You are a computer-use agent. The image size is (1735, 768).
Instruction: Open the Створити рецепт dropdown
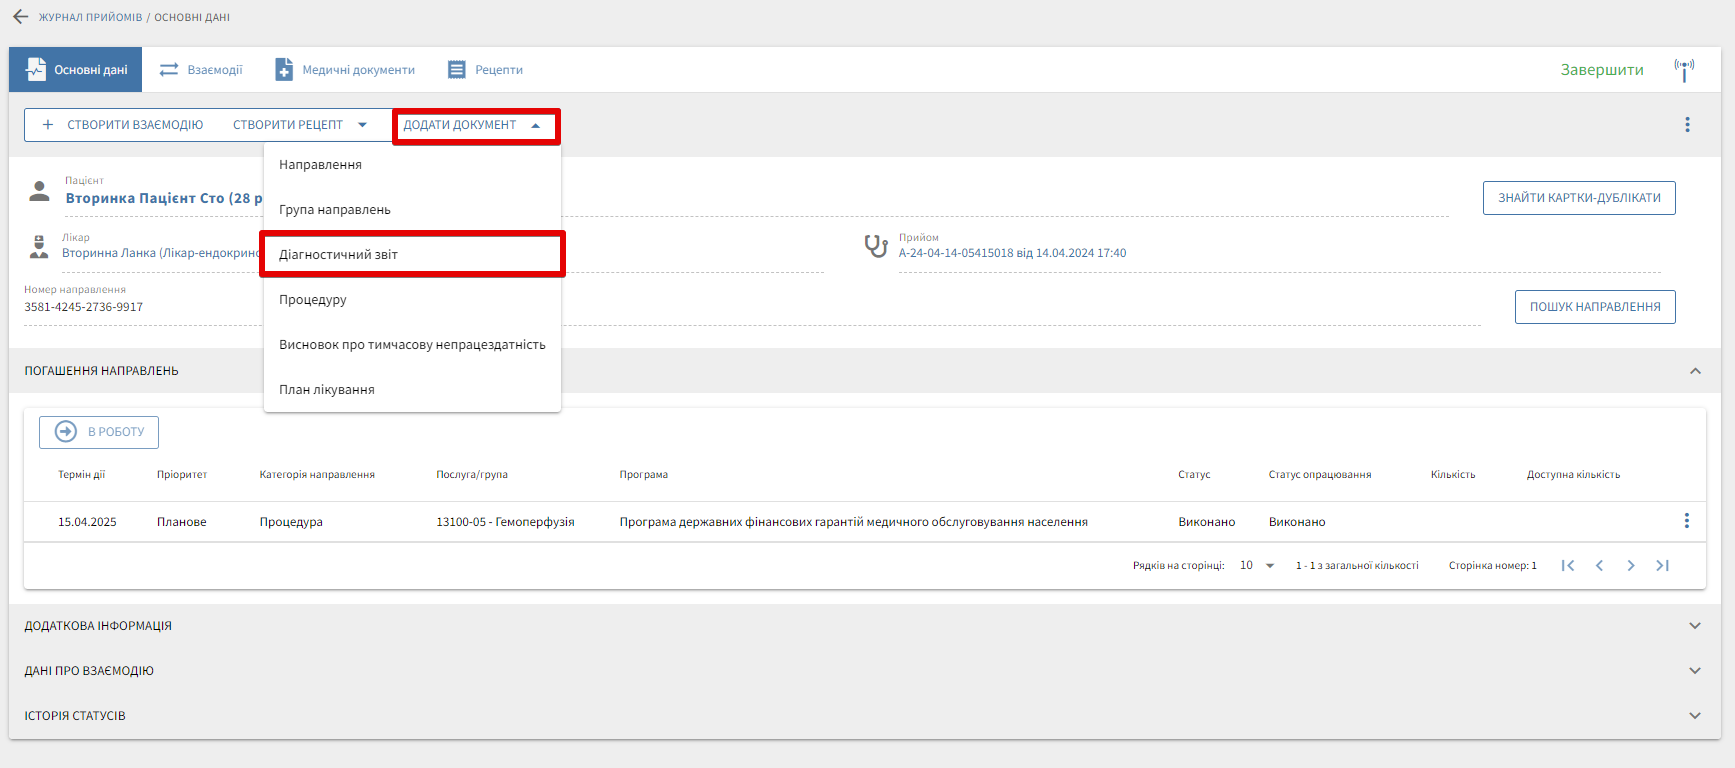point(300,125)
